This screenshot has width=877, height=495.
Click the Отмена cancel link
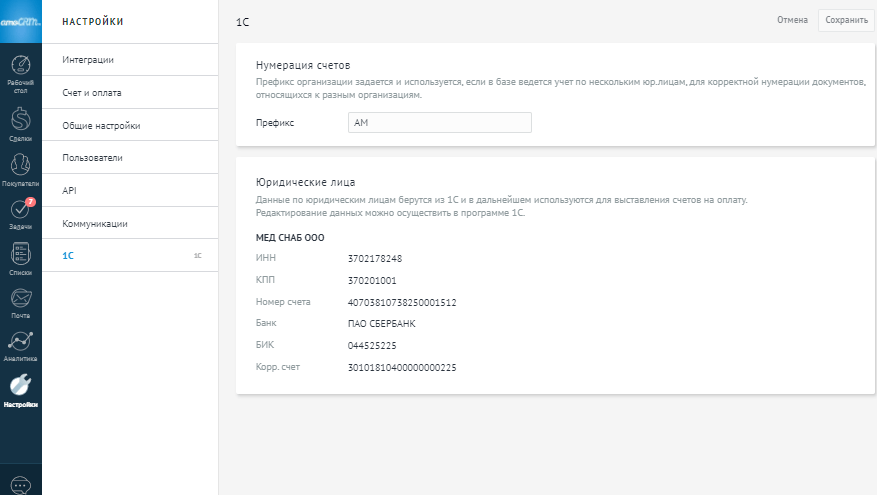tap(792, 20)
